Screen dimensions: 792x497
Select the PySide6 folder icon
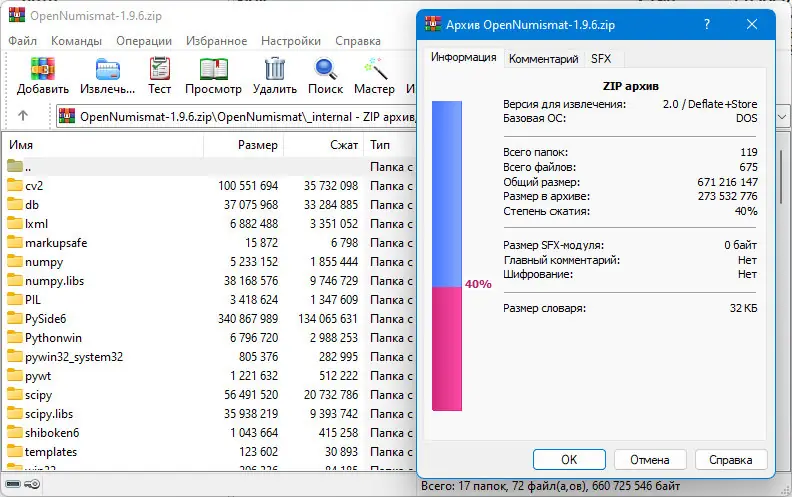pyautogui.click(x=15, y=318)
